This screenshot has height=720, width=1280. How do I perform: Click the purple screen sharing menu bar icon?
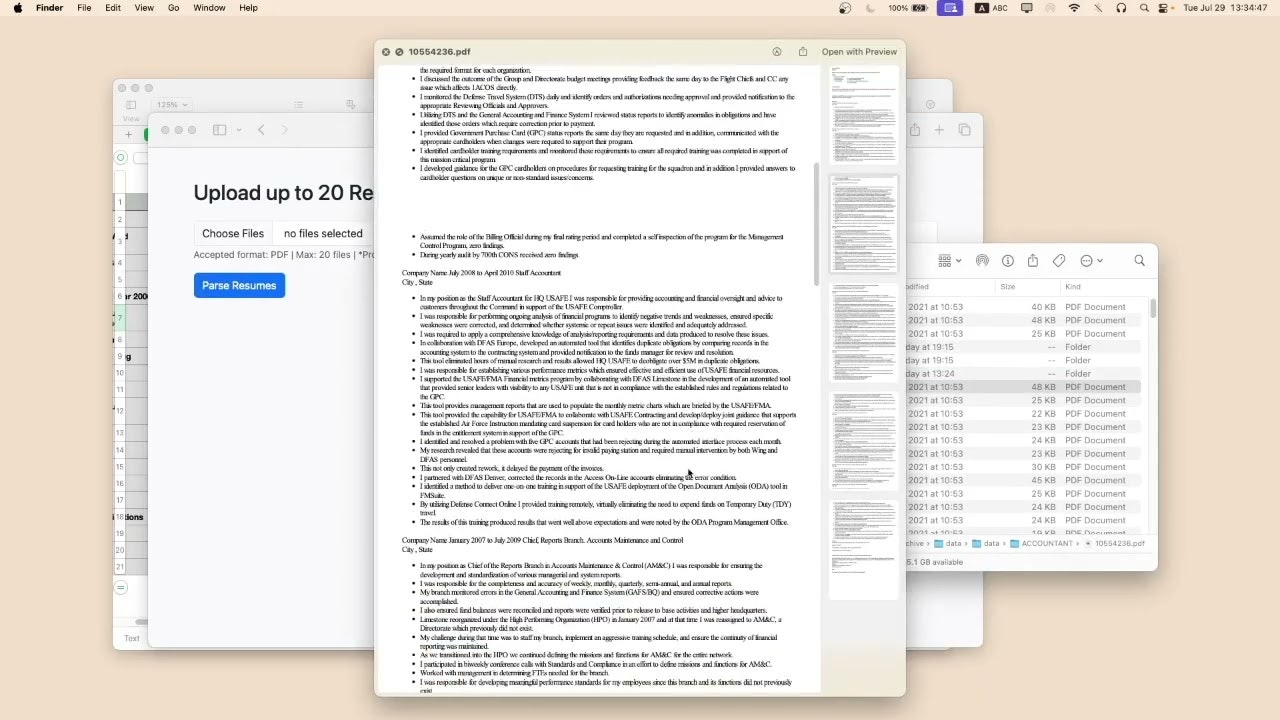(950, 8)
